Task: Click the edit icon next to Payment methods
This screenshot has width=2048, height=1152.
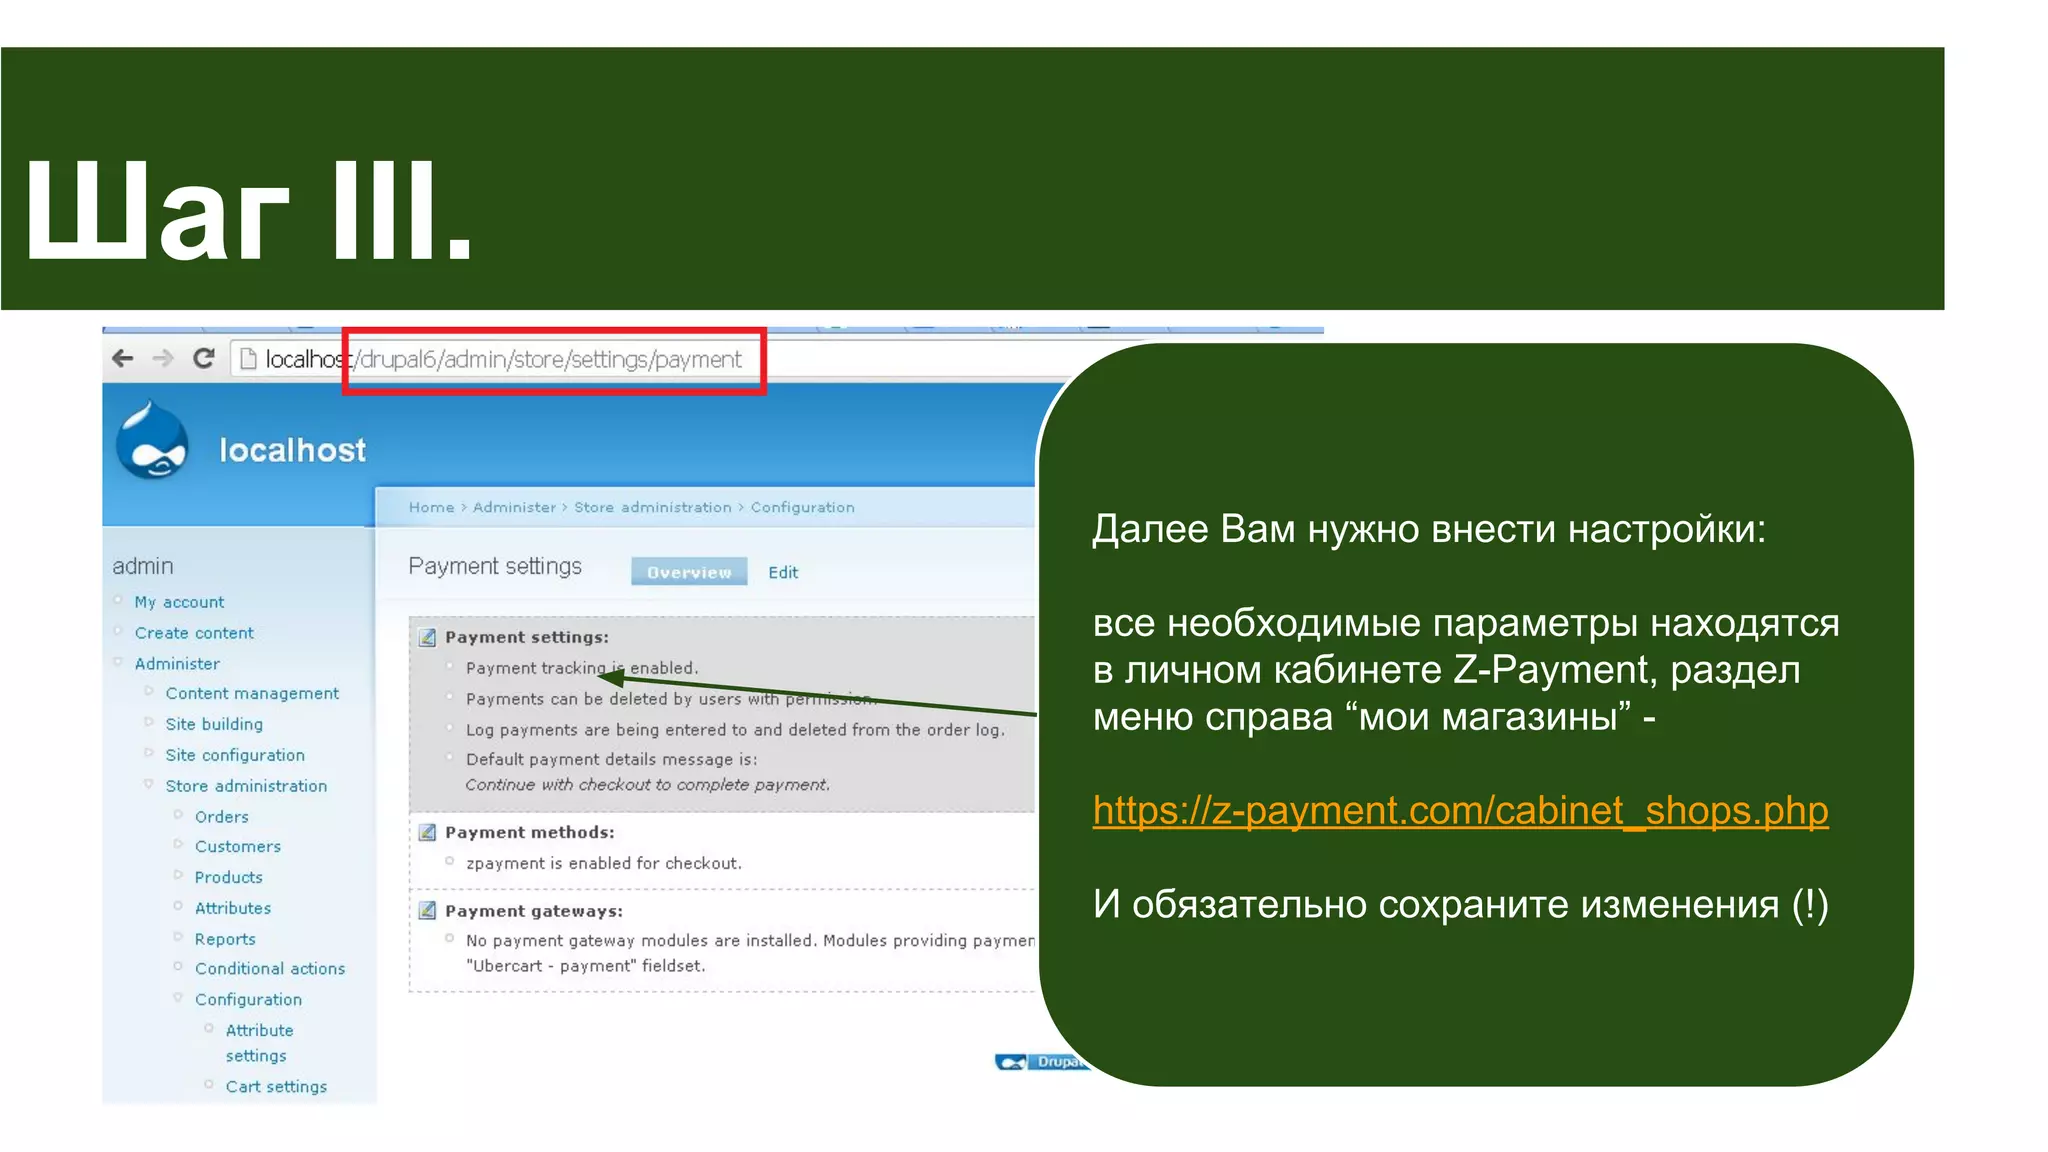Action: [x=427, y=832]
